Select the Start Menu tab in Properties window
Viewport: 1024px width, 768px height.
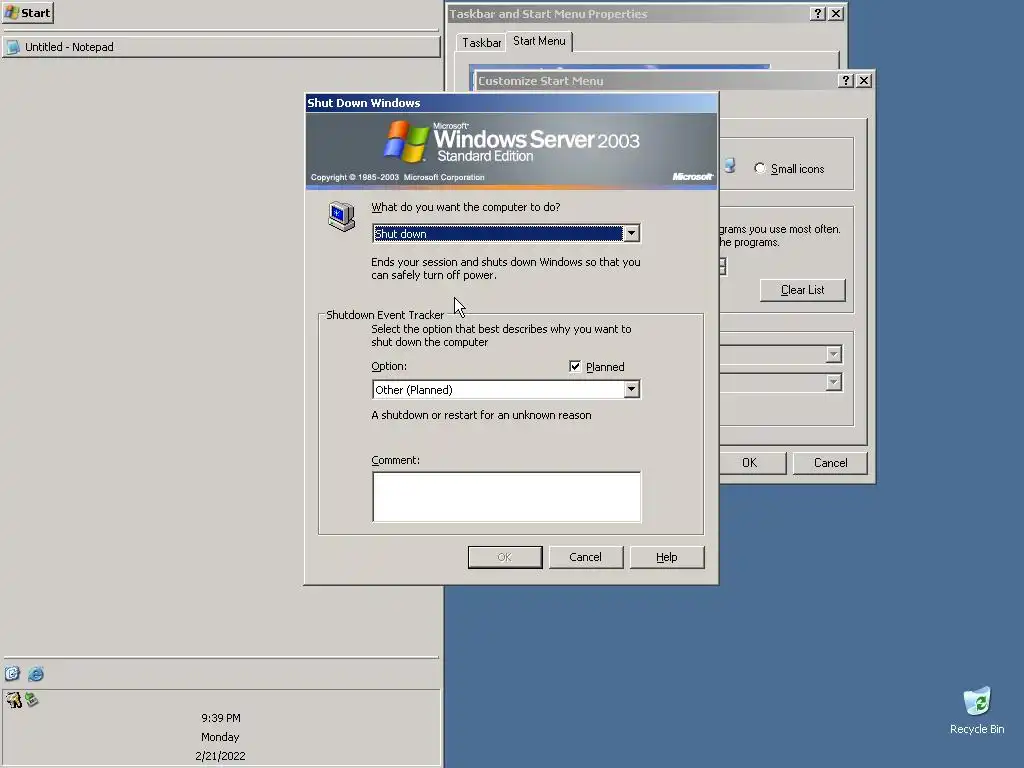[539, 40]
